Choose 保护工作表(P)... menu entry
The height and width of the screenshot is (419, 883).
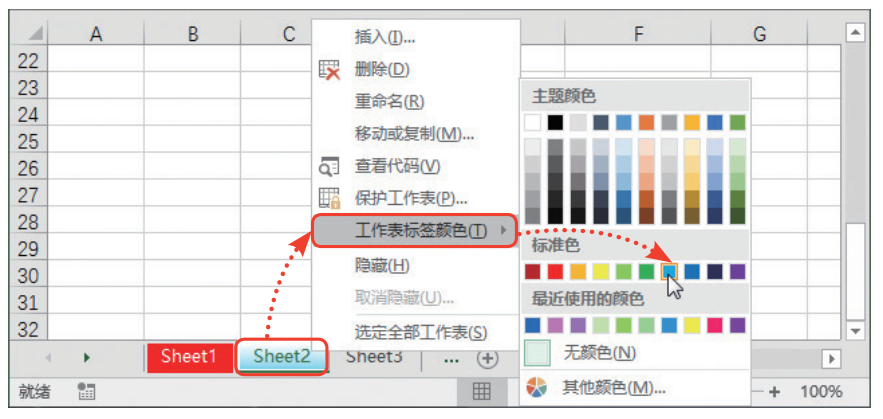pyautogui.click(x=411, y=198)
